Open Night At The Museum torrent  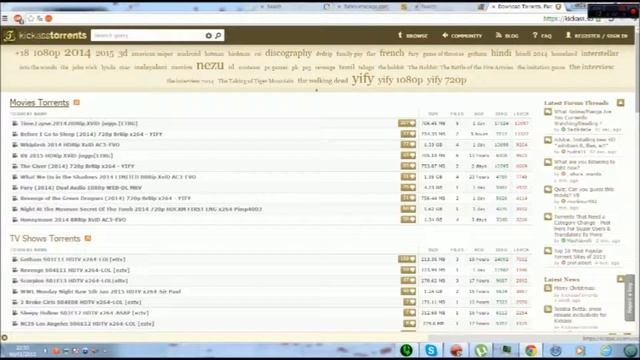click(x=141, y=209)
